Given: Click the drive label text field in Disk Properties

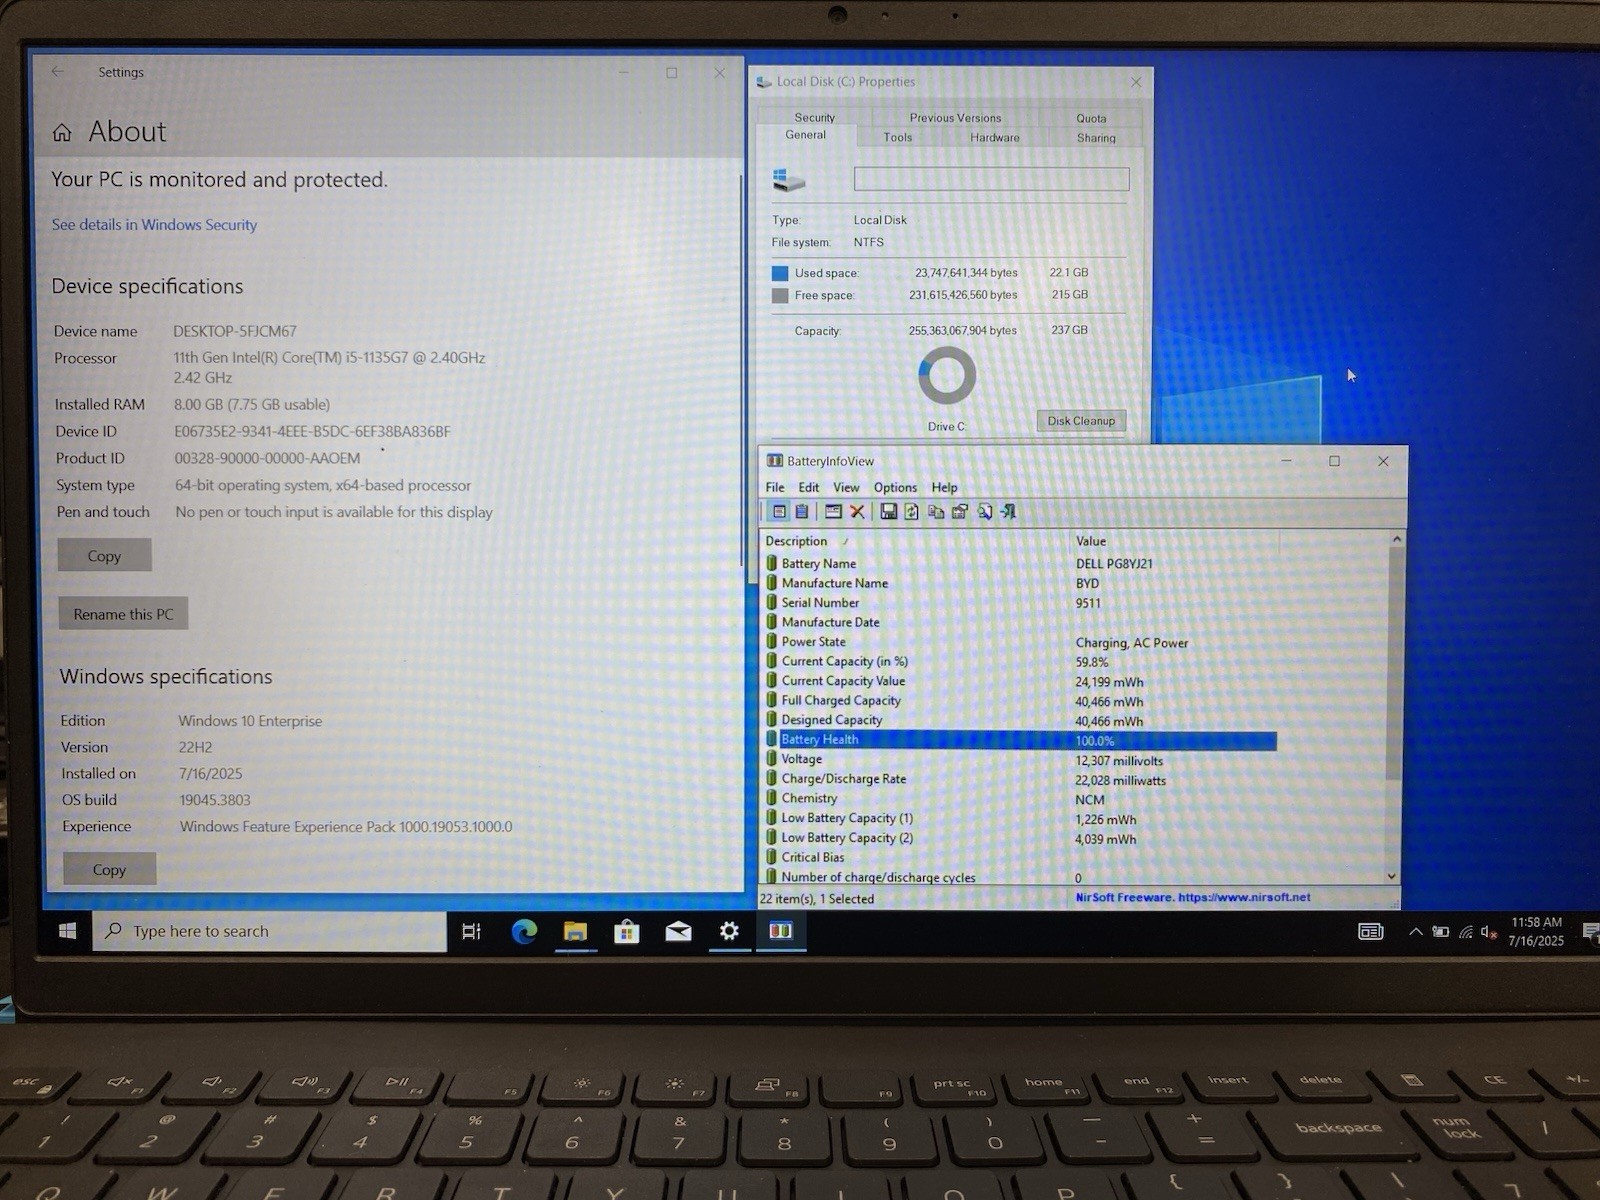Looking at the screenshot, I should (x=991, y=179).
